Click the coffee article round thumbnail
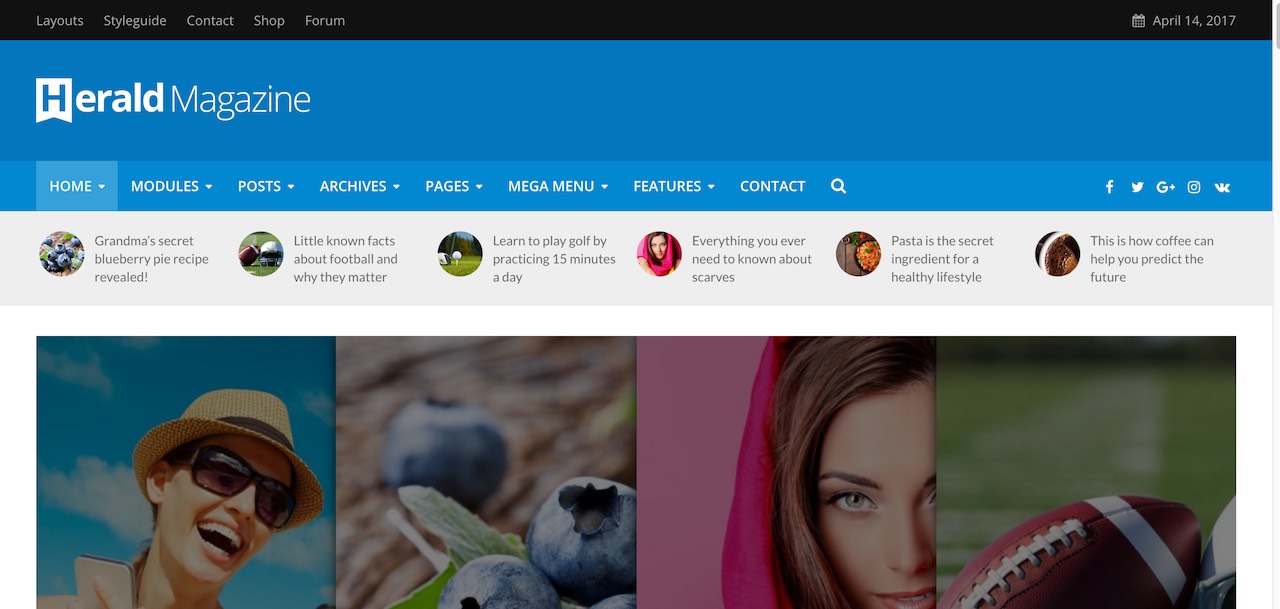Screen dimensions: 1280x609 coord(1057,254)
